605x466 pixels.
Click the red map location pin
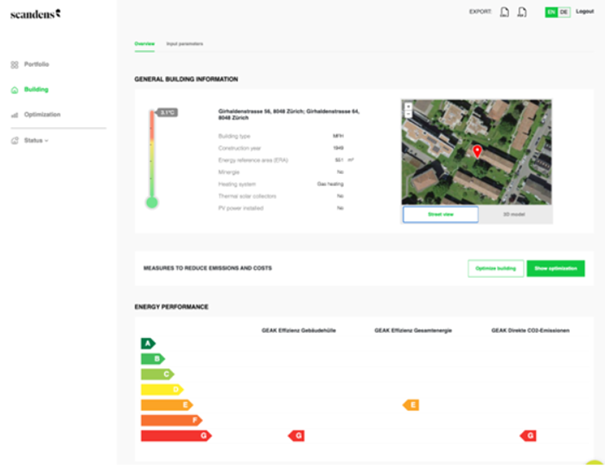(477, 151)
